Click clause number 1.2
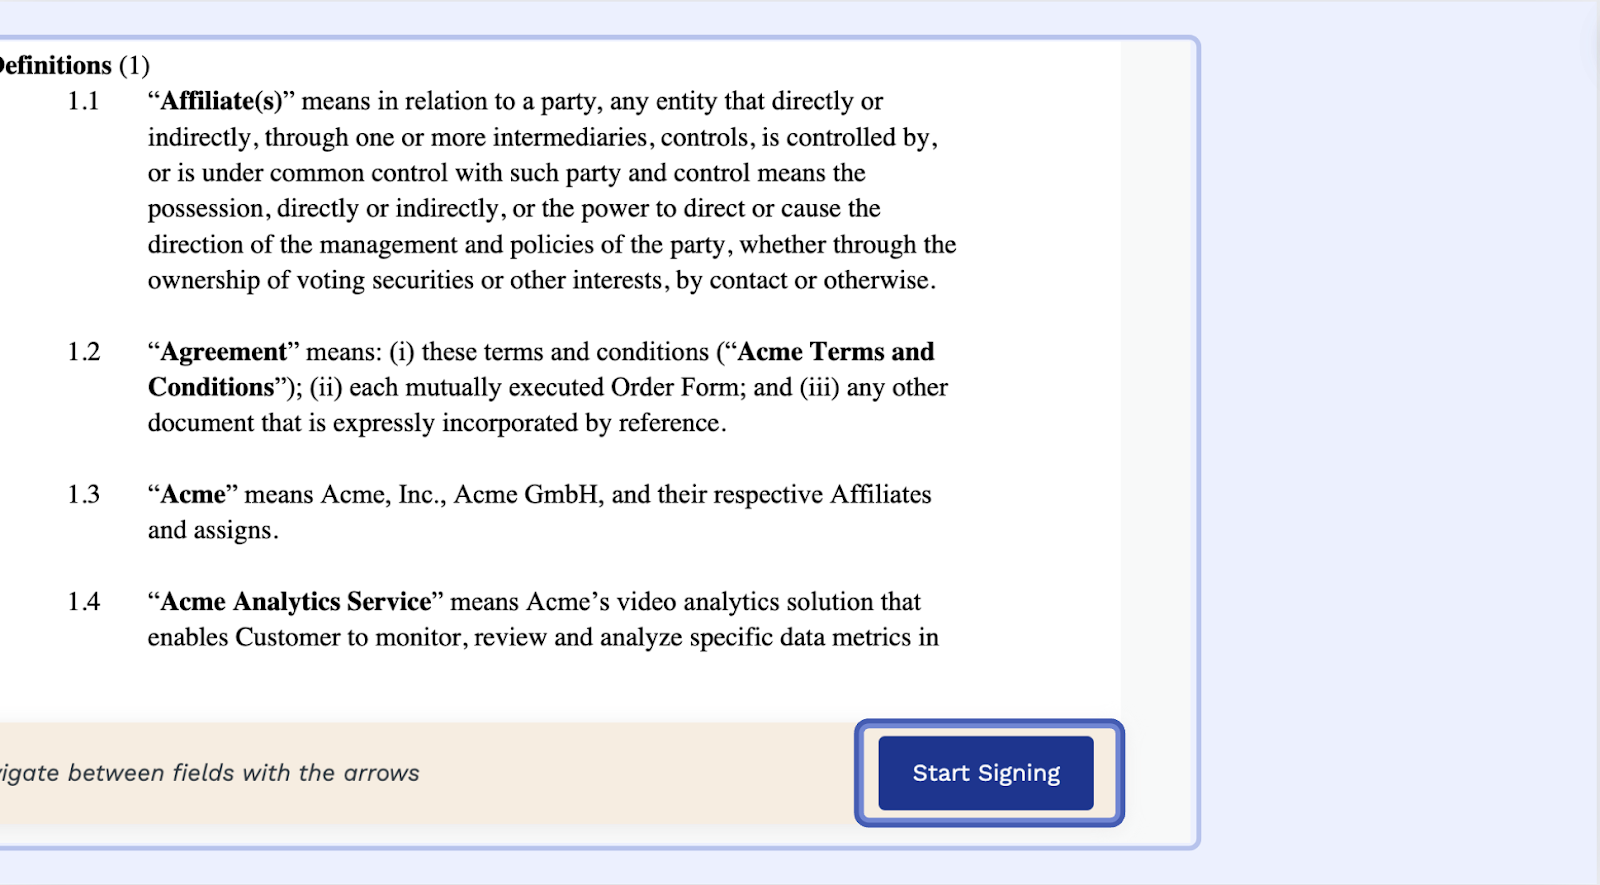Screen dimensions: 1600x885 (x=84, y=352)
